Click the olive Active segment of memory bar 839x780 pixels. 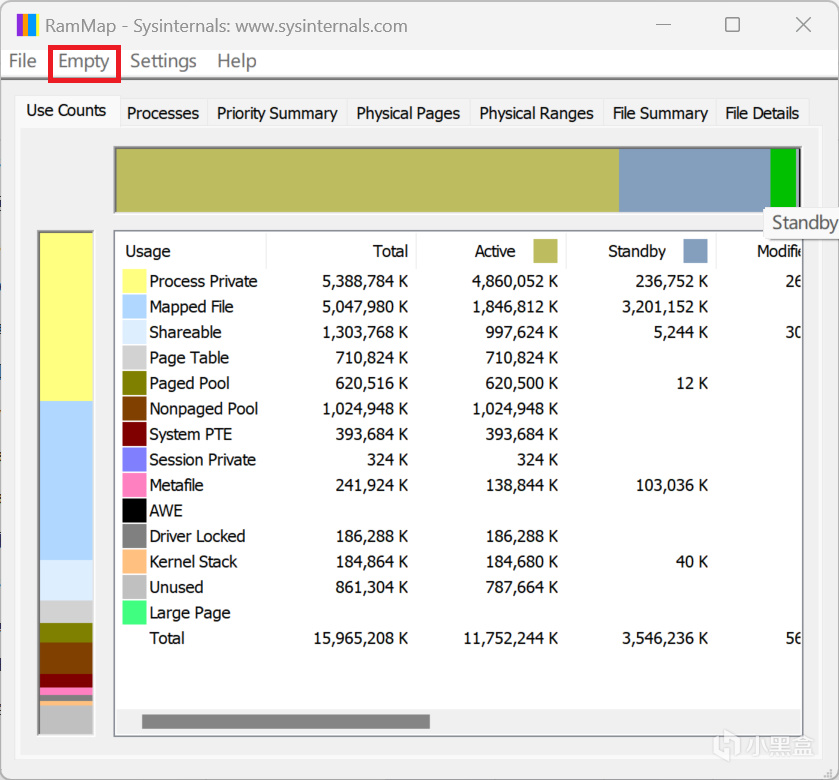[368, 180]
